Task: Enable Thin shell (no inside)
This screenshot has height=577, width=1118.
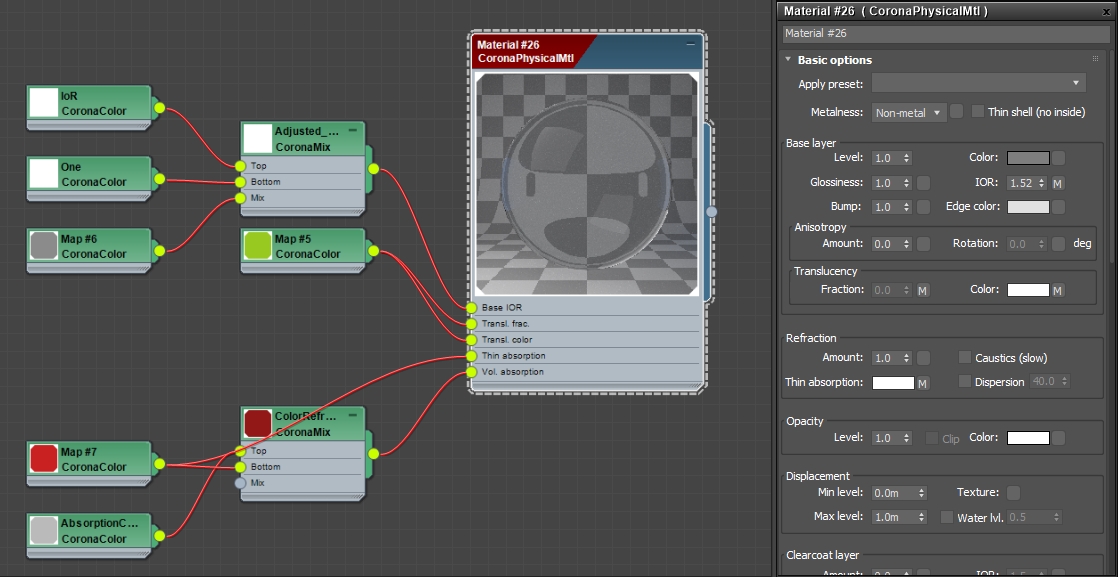Action: click(978, 111)
